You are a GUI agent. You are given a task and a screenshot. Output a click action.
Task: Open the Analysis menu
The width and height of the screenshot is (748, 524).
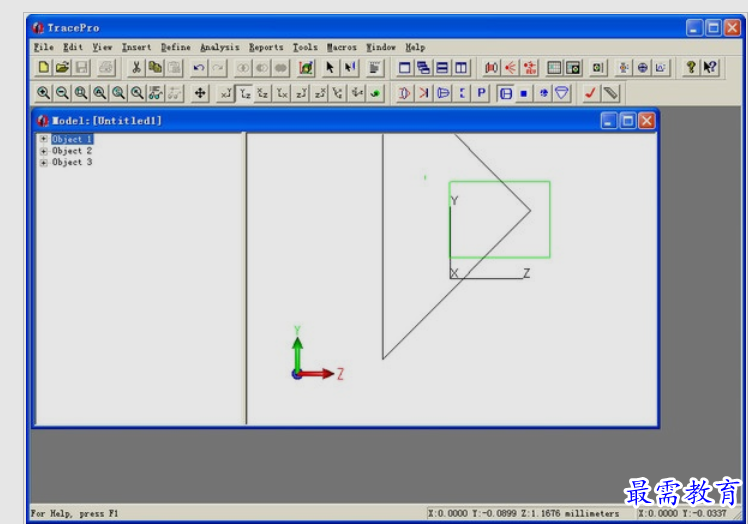219,47
